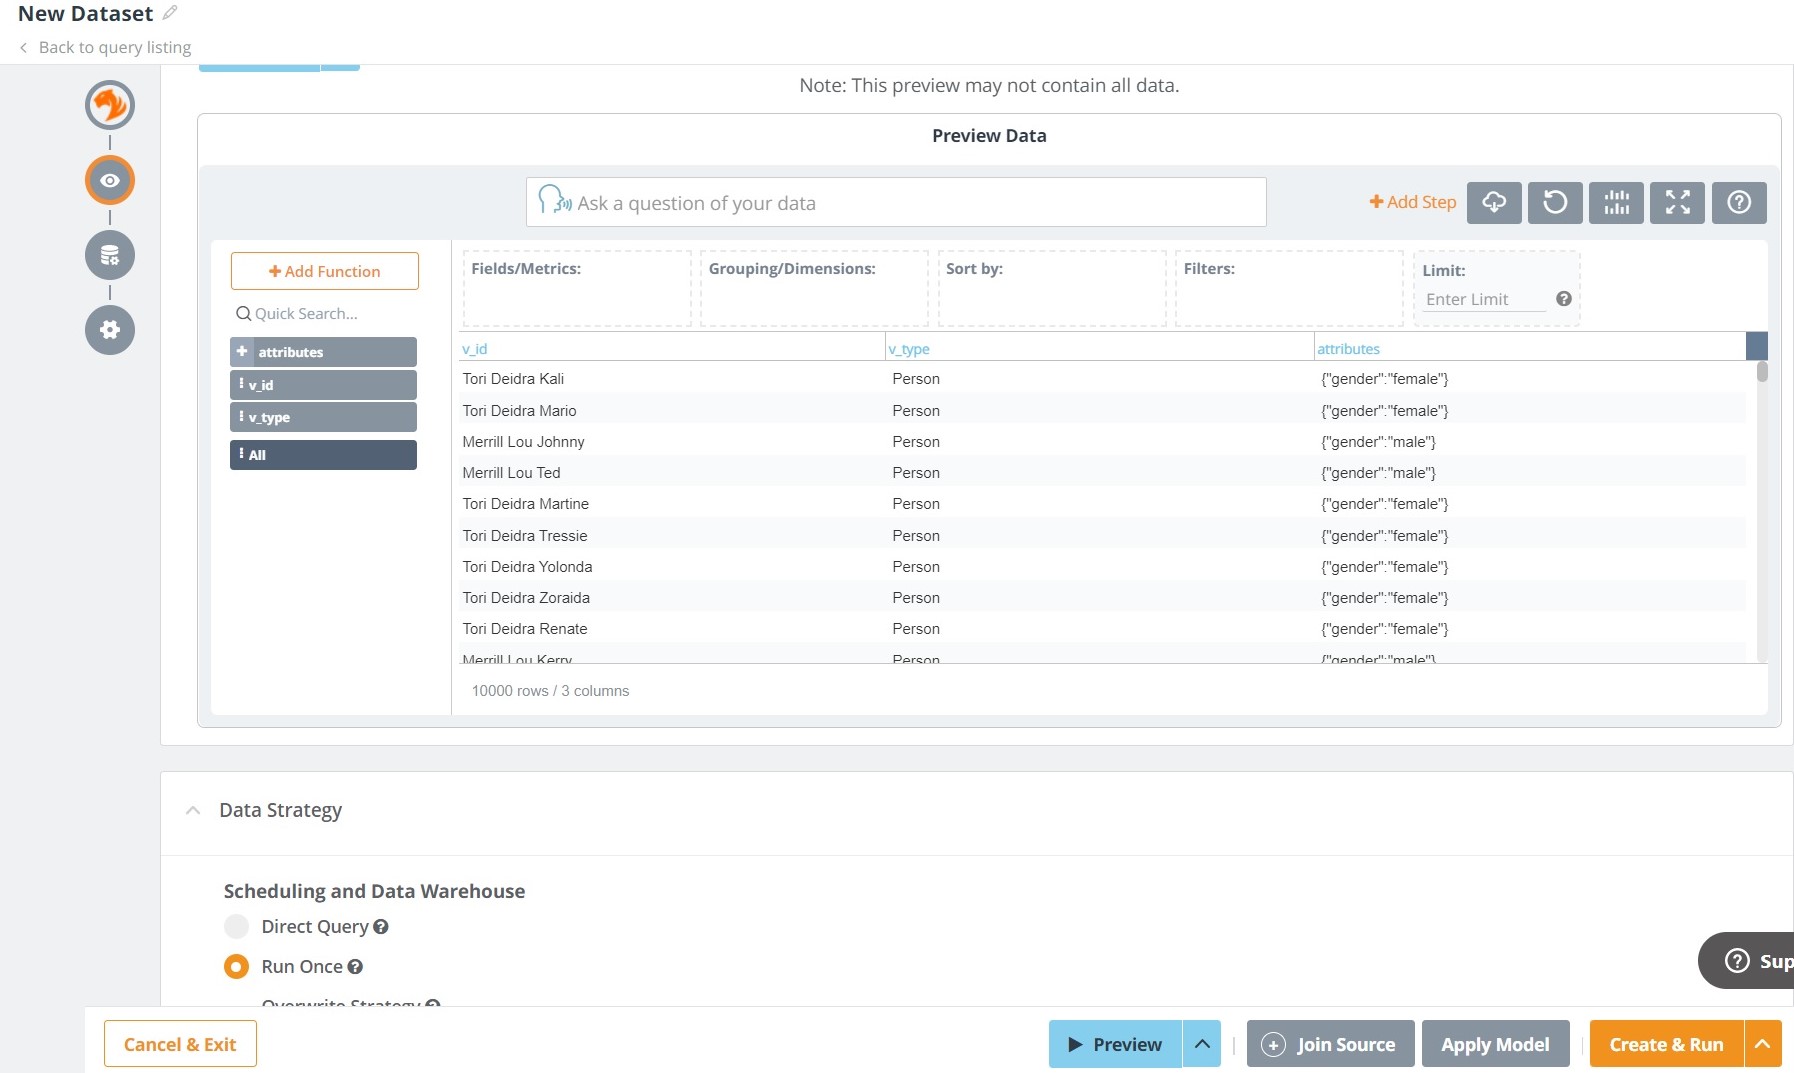Click the pencil icon to rename dataset
The image size is (1794, 1073).
click(170, 13)
